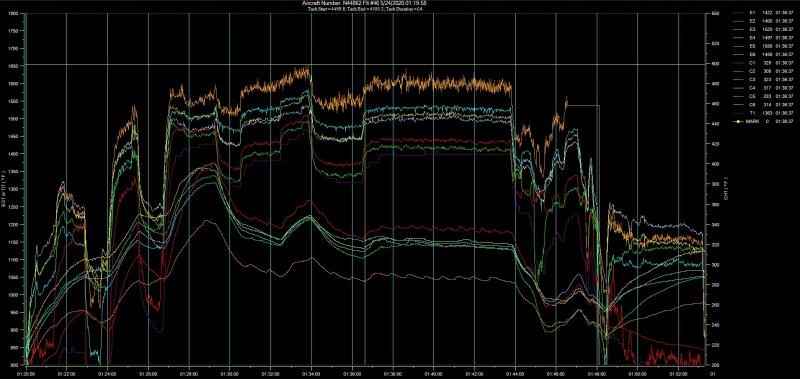Click the 01:34:00 time axis label

(x=311, y=374)
